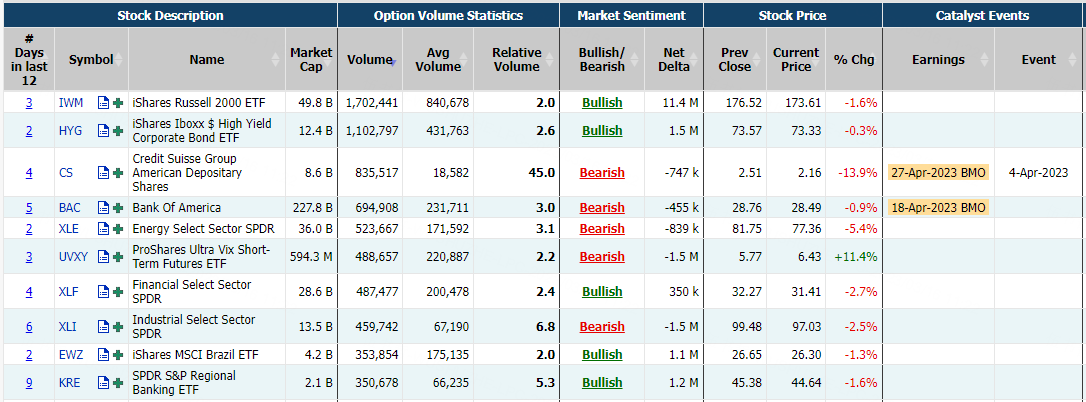Sort by the Volume column header
1086x402 pixels.
click(x=370, y=59)
